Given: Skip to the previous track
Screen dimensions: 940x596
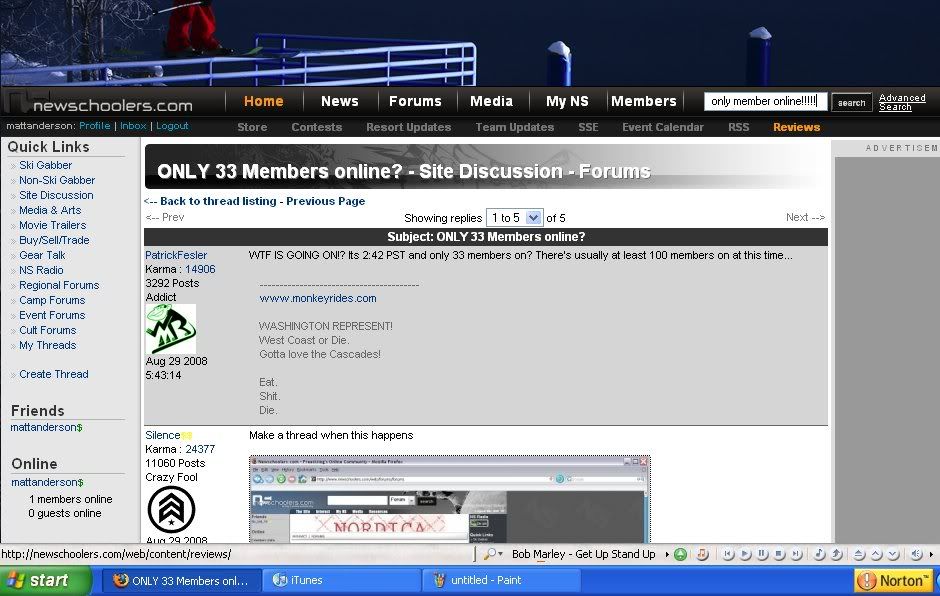Looking at the screenshot, I should pyautogui.click(x=729, y=554).
